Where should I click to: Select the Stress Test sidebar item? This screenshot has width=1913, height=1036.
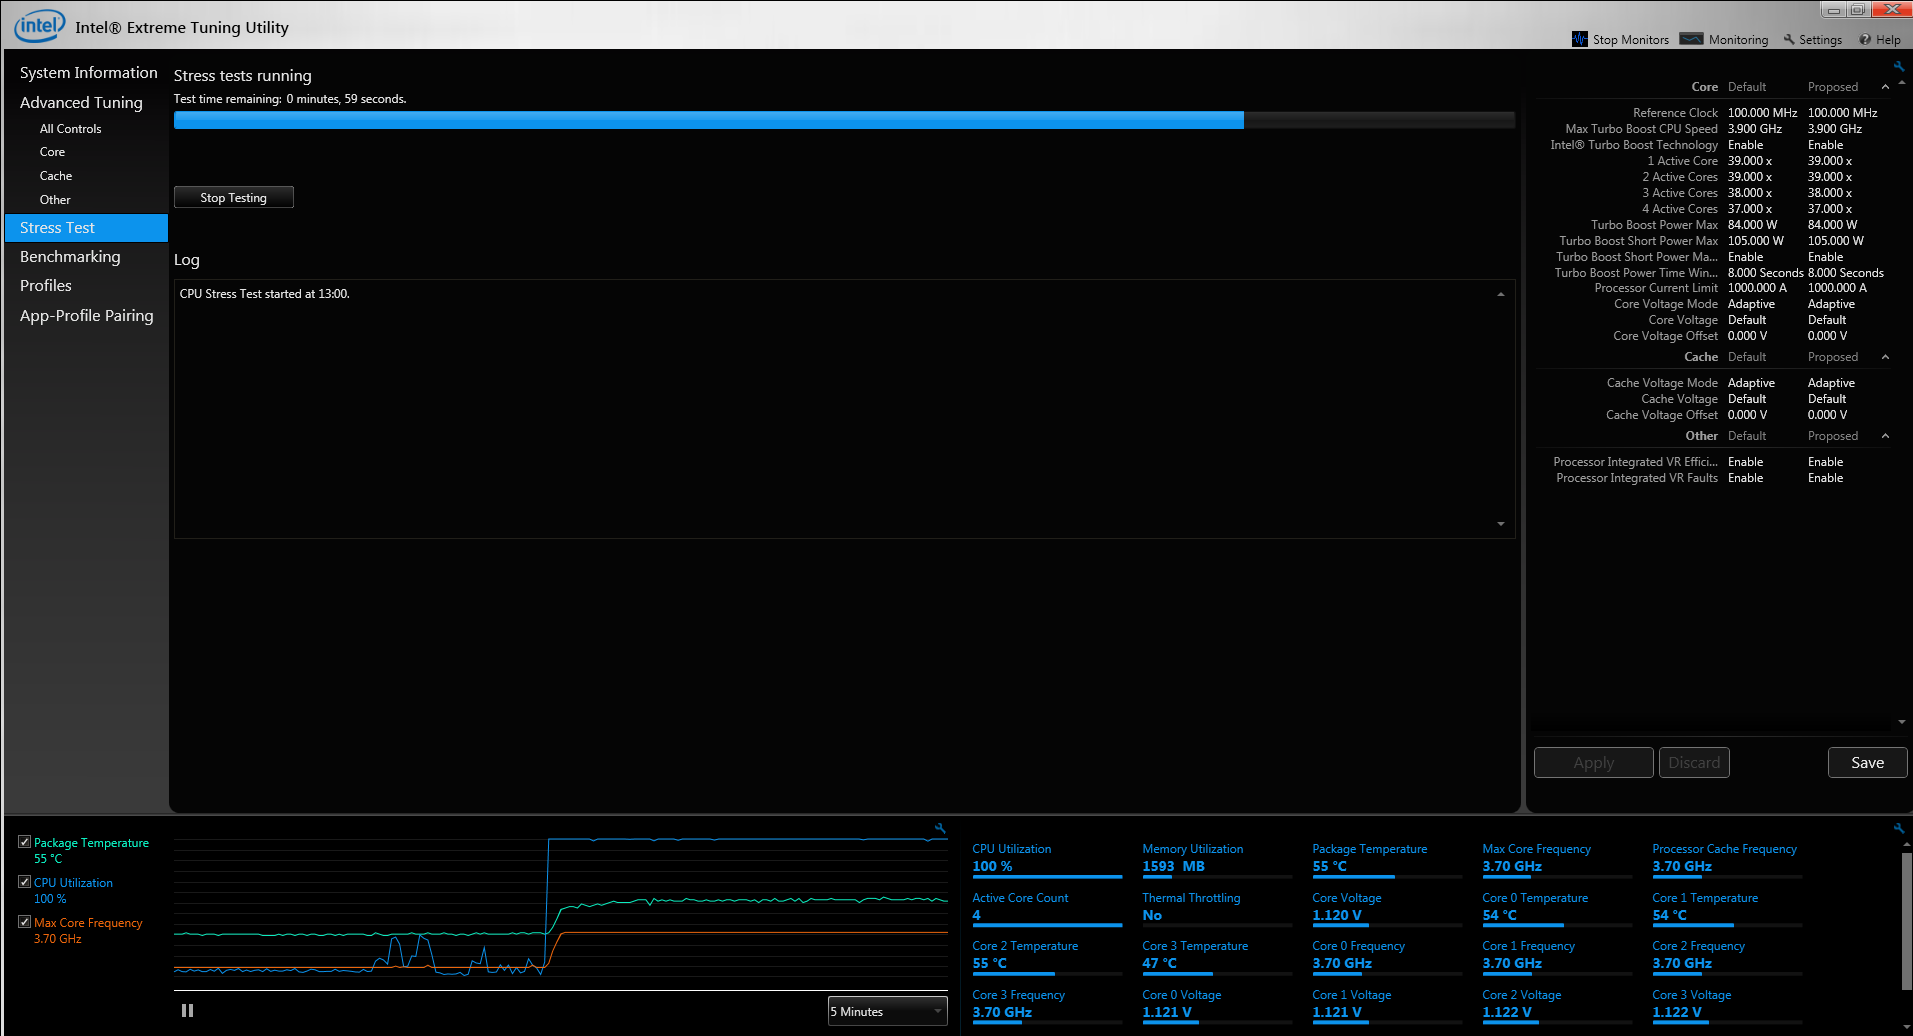pos(86,228)
